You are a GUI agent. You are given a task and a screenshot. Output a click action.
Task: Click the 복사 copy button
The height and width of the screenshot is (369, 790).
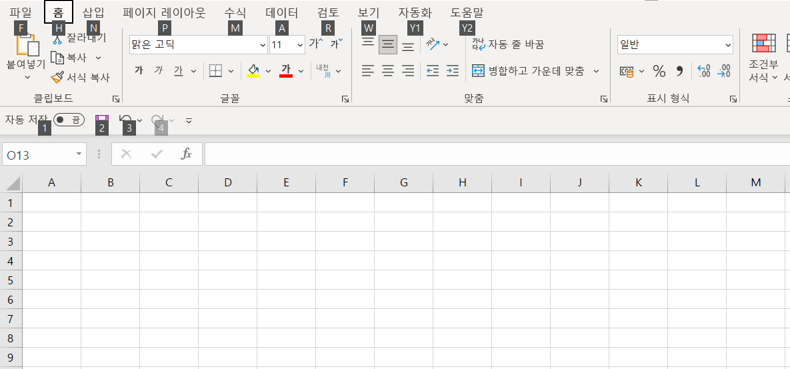70,58
